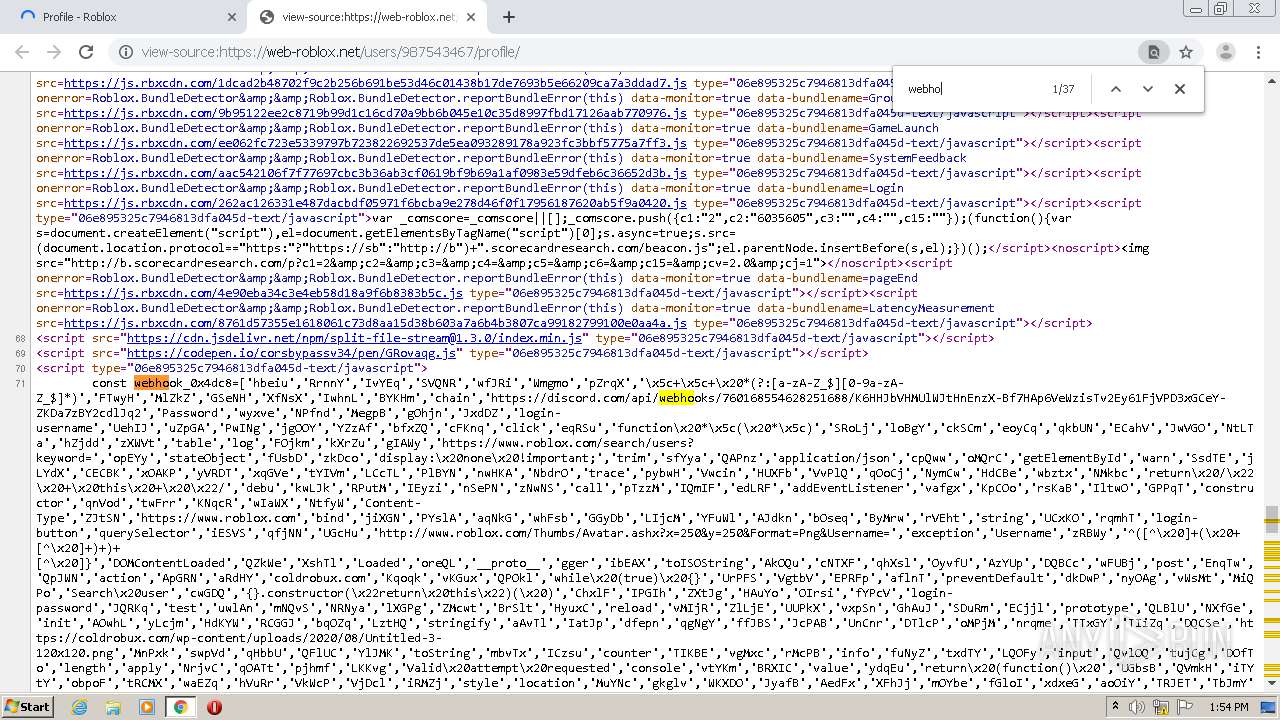Jump to next find match

(1148, 89)
